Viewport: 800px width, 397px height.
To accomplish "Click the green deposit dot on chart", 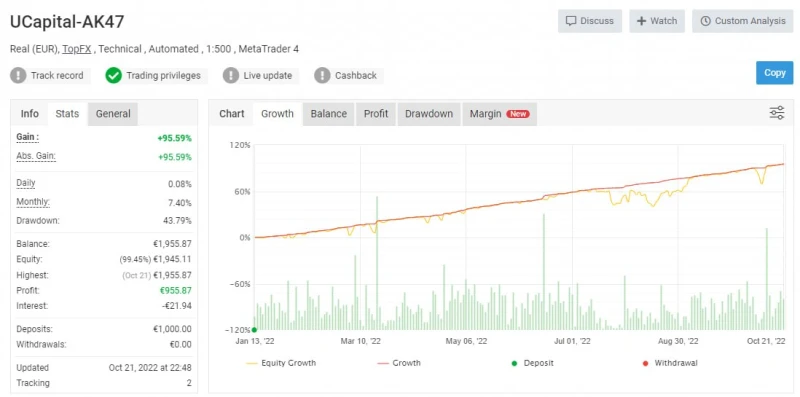I will 254,330.
